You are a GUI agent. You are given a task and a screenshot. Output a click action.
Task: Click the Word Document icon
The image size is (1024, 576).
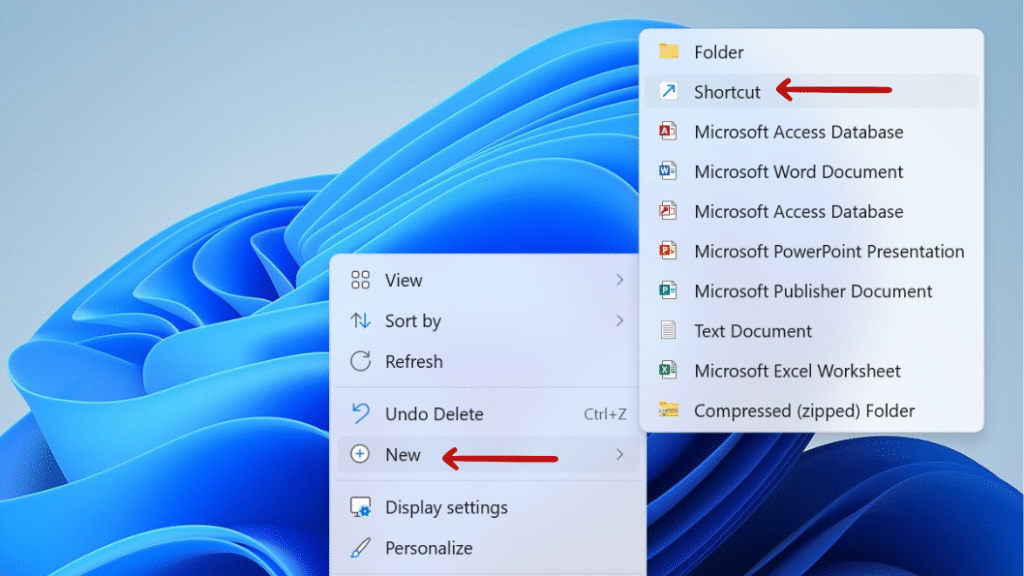(667, 170)
